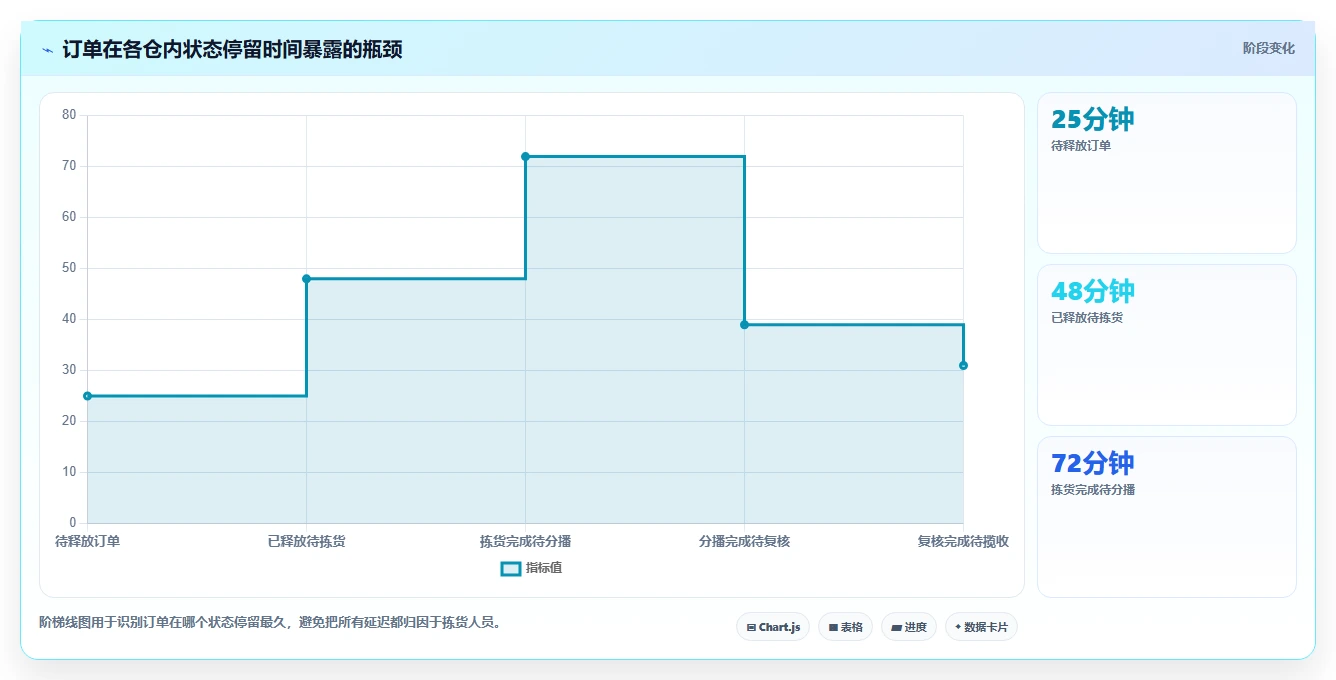Click the y-axis tick 40
1336x680 pixels.
[69, 319]
